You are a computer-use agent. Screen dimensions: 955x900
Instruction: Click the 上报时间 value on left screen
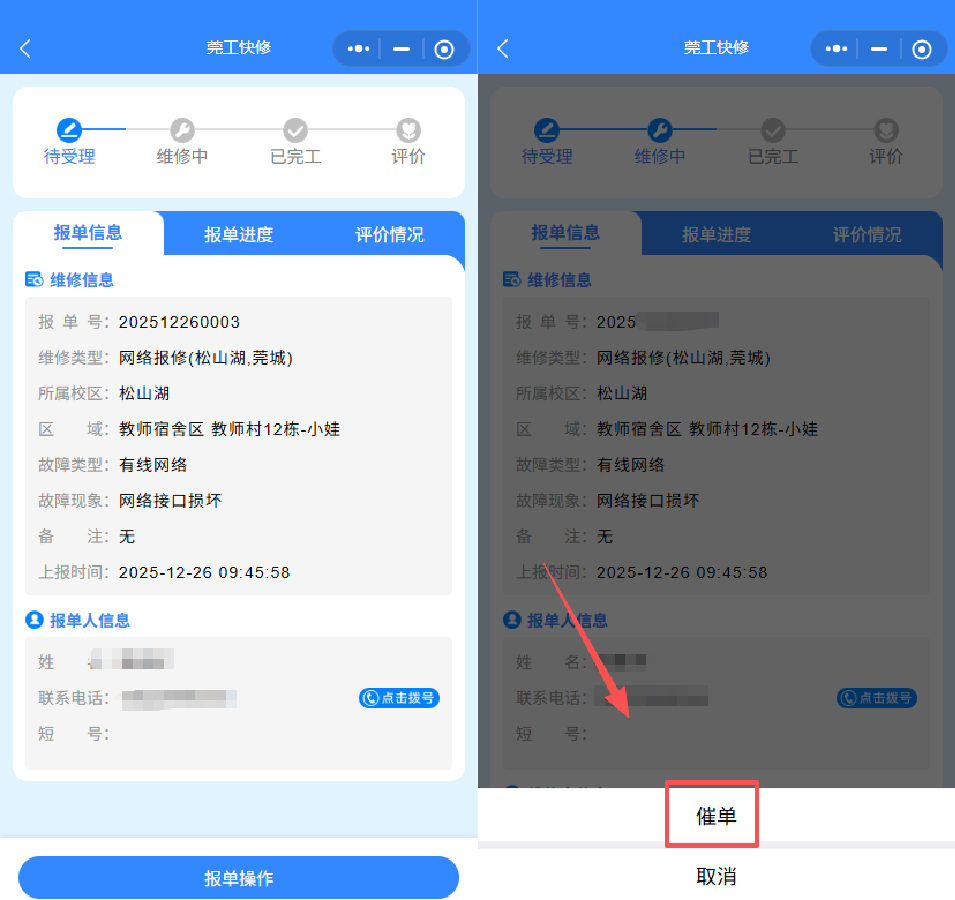click(204, 573)
